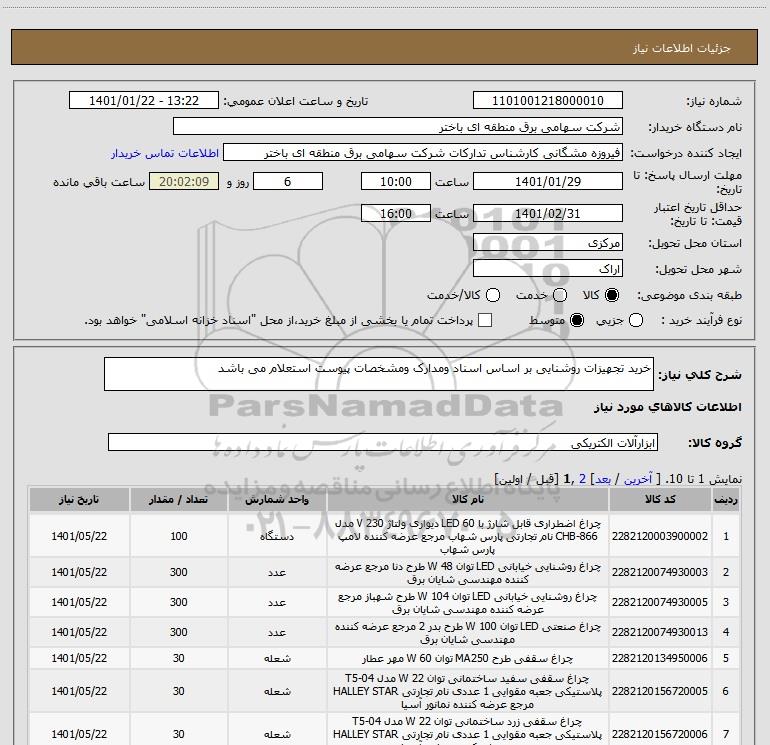
Task: Click product code 2282120156720006
Action: [x=660, y=734]
